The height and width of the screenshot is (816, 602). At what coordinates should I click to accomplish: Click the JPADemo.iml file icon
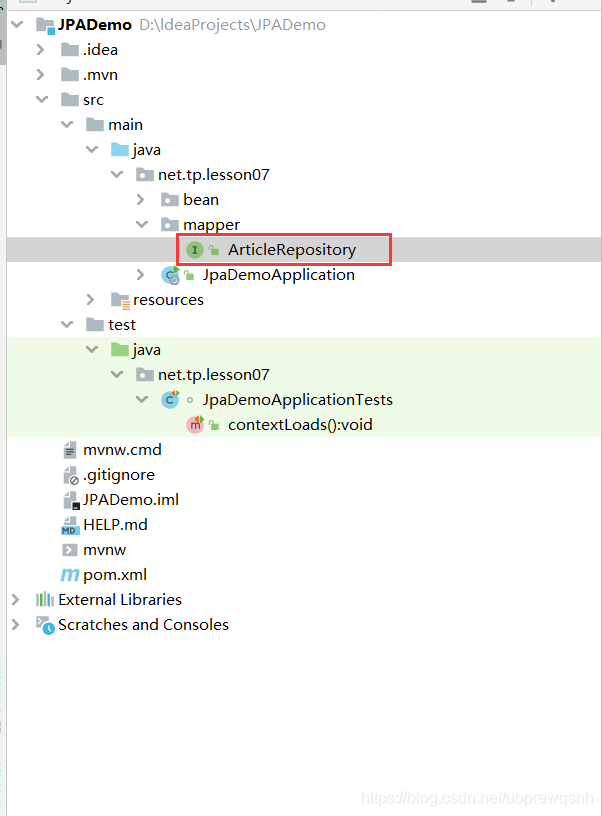71,500
